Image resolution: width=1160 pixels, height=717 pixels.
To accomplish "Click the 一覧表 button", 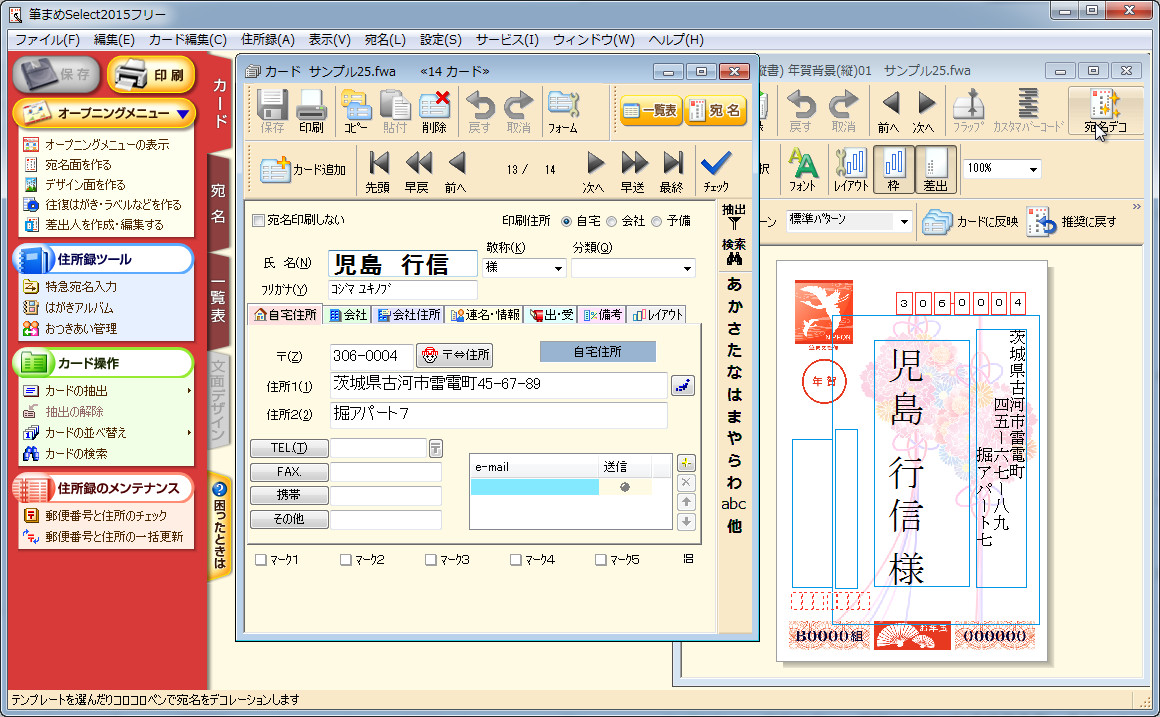I will (650, 110).
